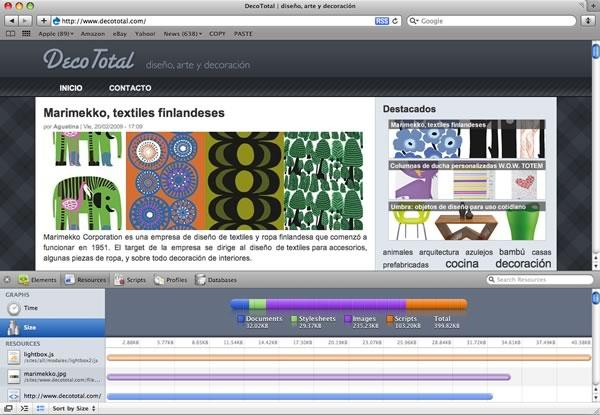Select the lightbox.js resource
600x415 pixels.
click(x=52, y=357)
